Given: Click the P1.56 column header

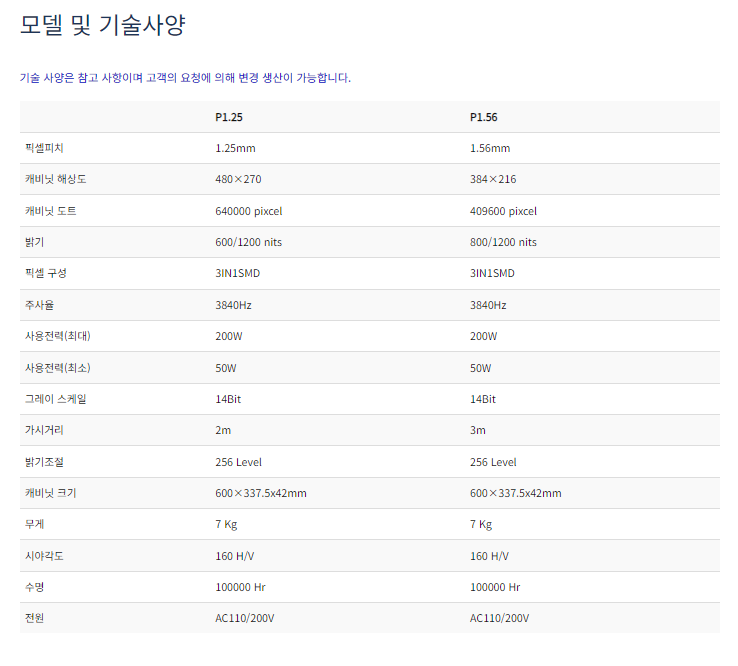Looking at the screenshot, I should click(x=483, y=117).
